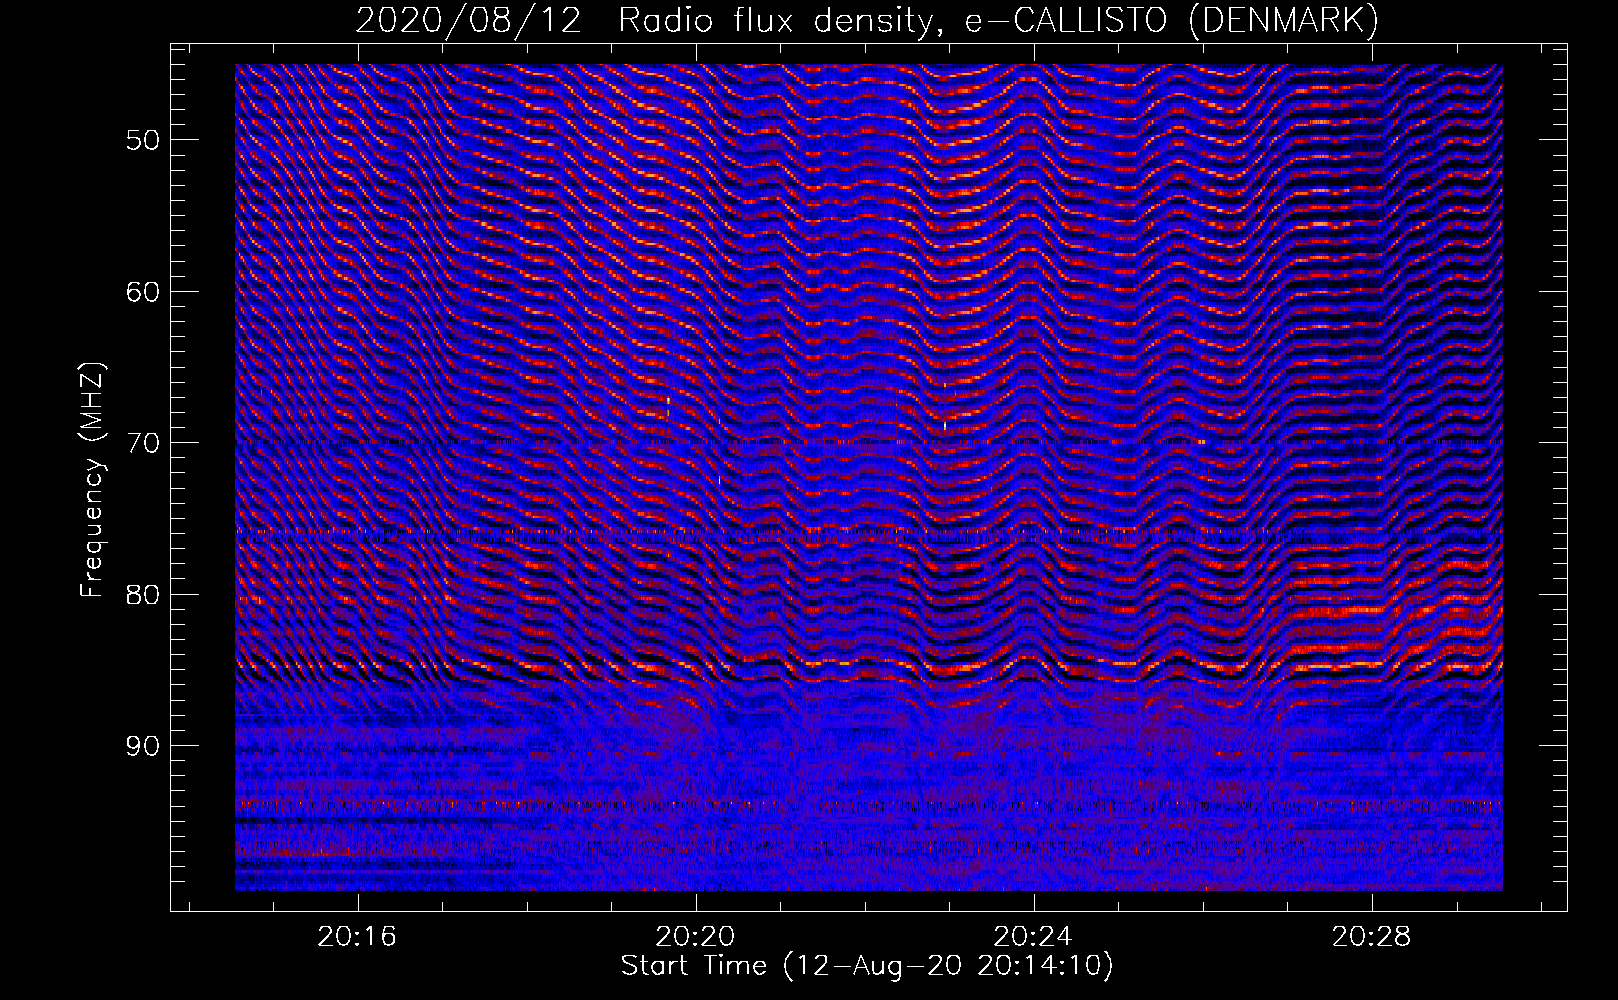
Task: Click the 20:16 time tick label
Action: [357, 936]
